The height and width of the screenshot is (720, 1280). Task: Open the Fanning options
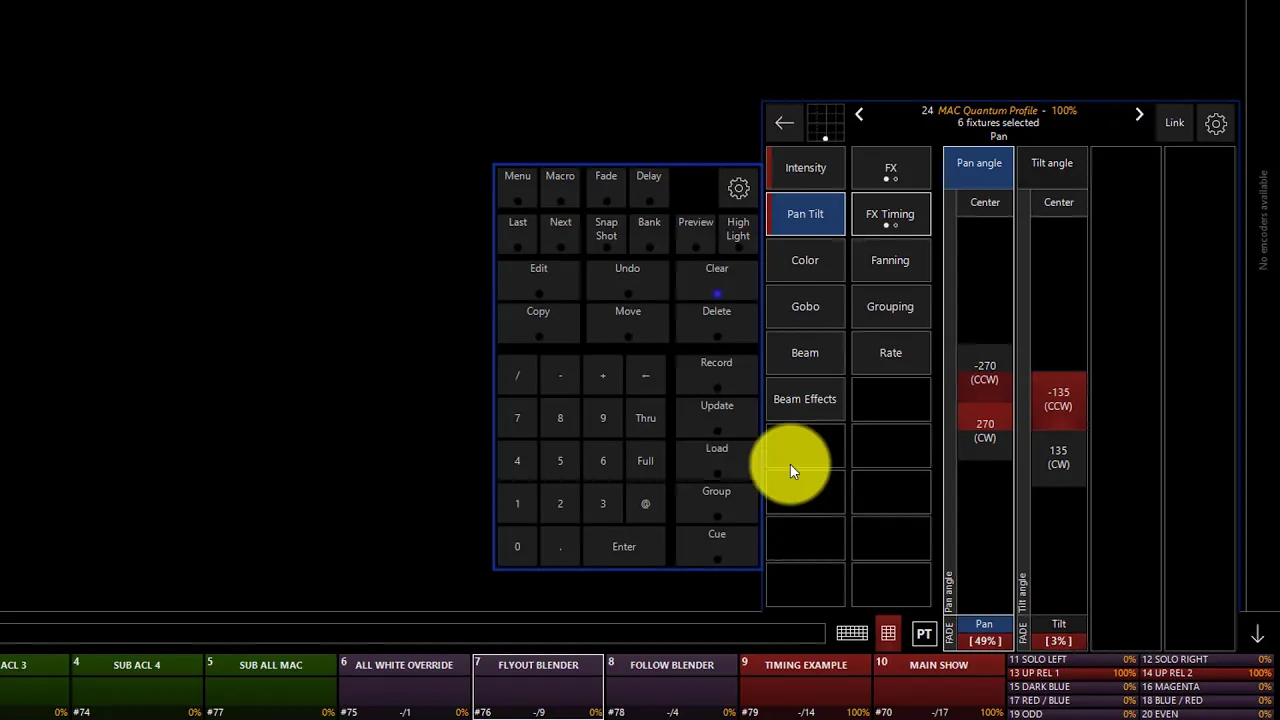(x=890, y=260)
